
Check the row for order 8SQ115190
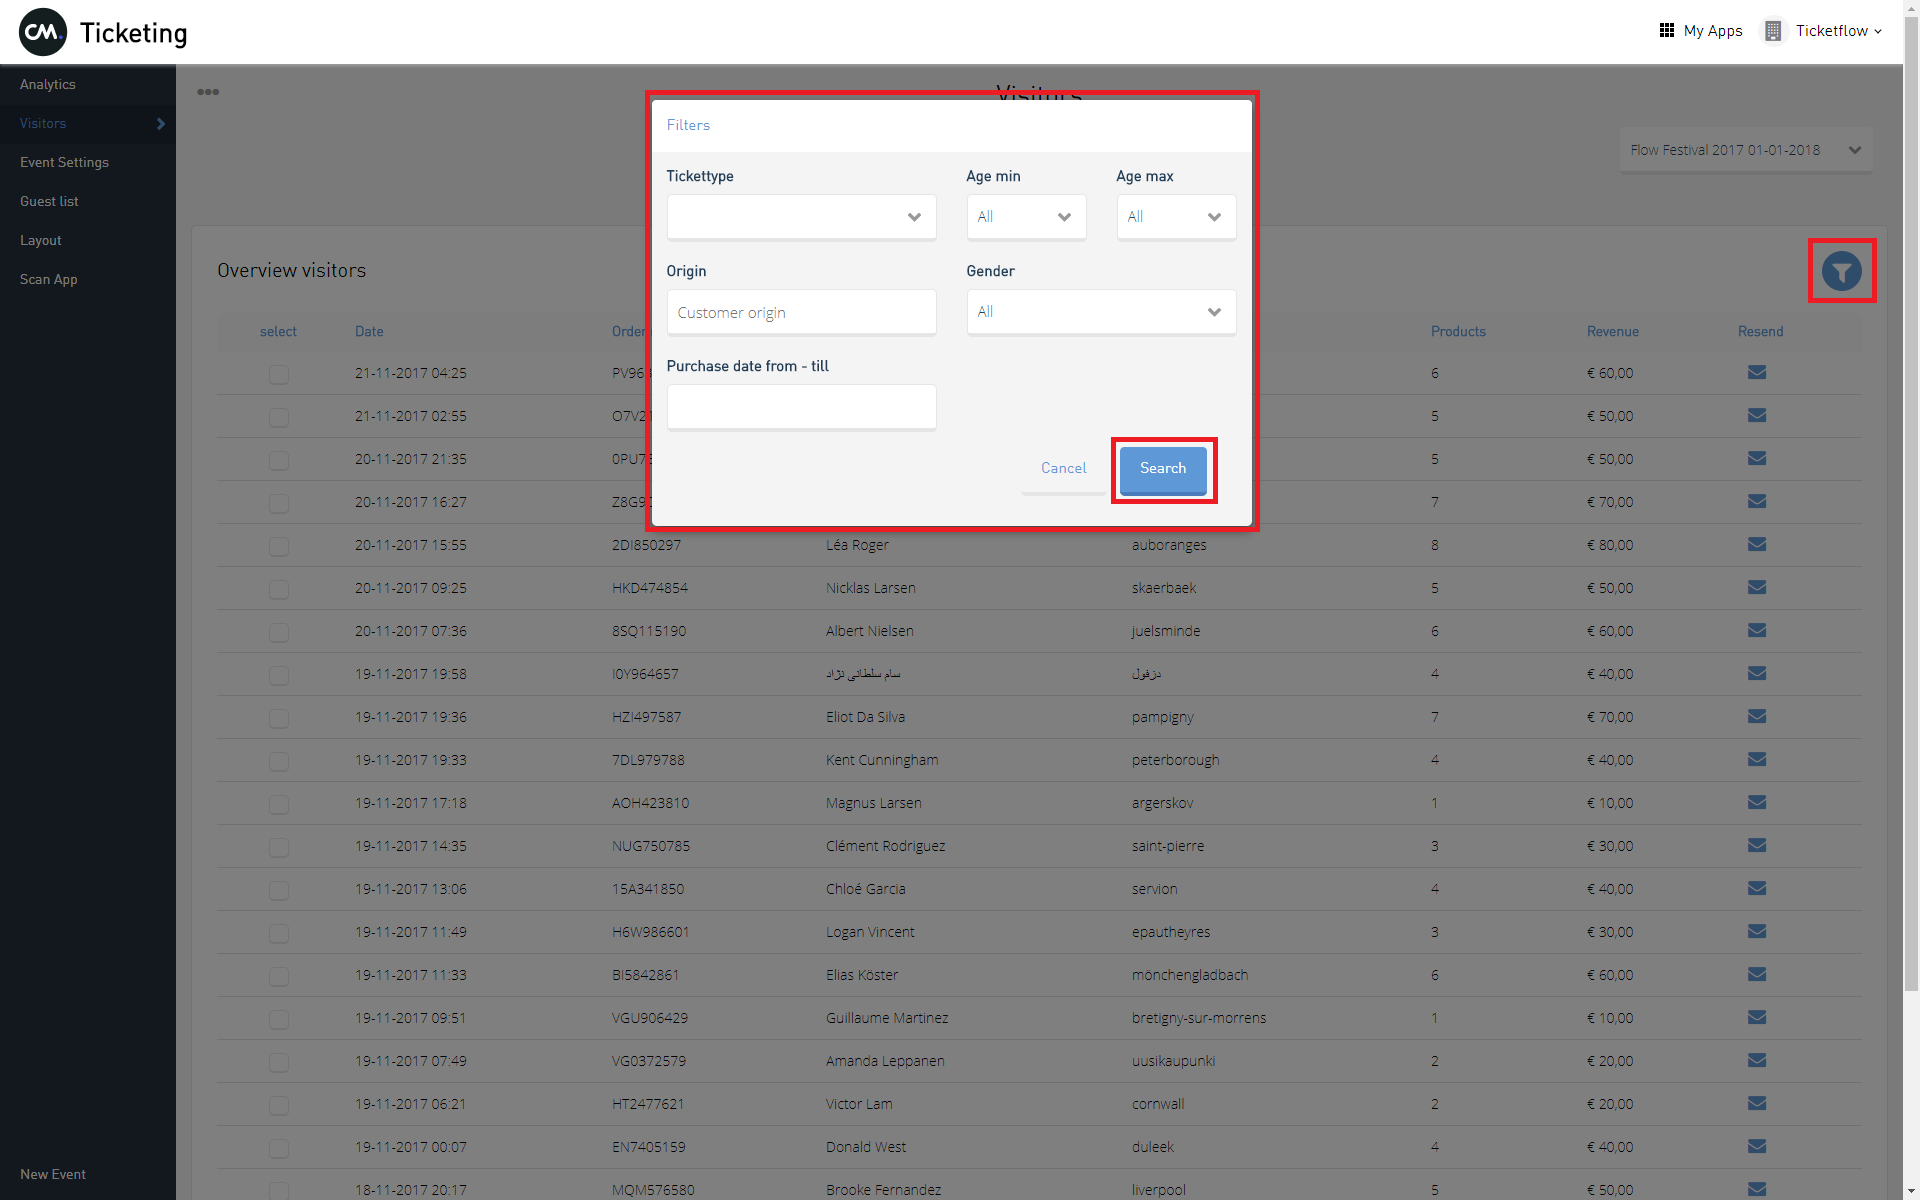(x=279, y=632)
